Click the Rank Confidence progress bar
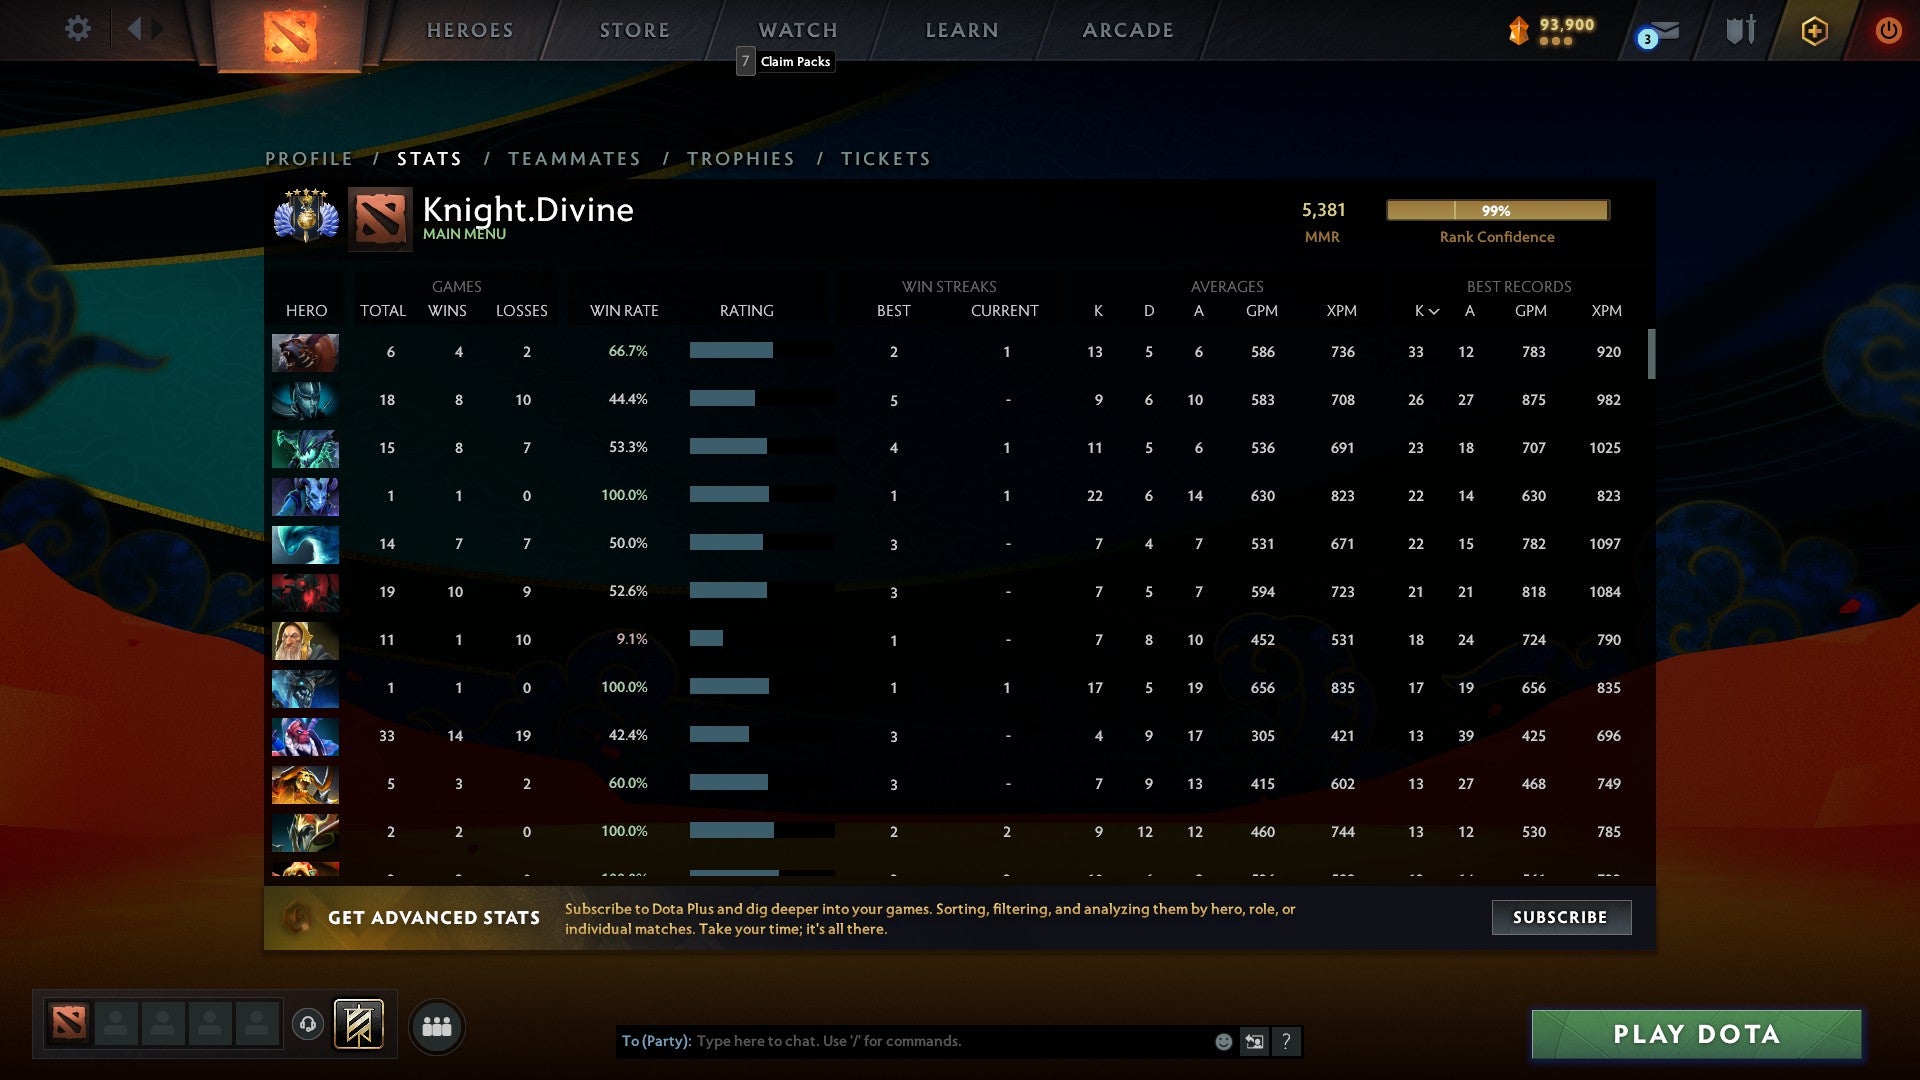 point(1496,210)
